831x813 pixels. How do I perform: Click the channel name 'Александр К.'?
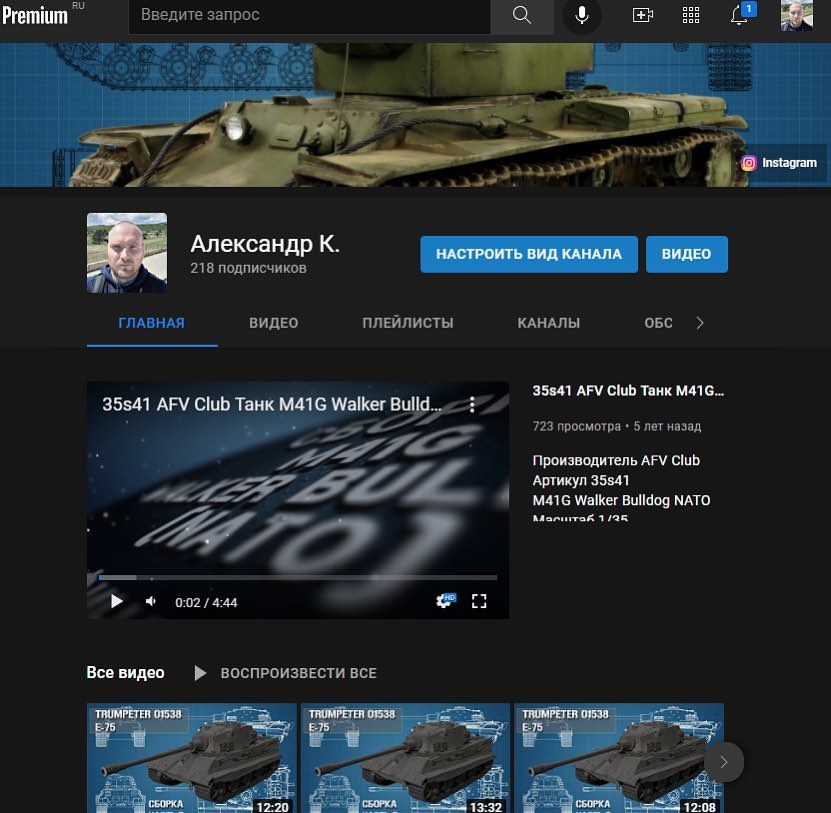265,244
